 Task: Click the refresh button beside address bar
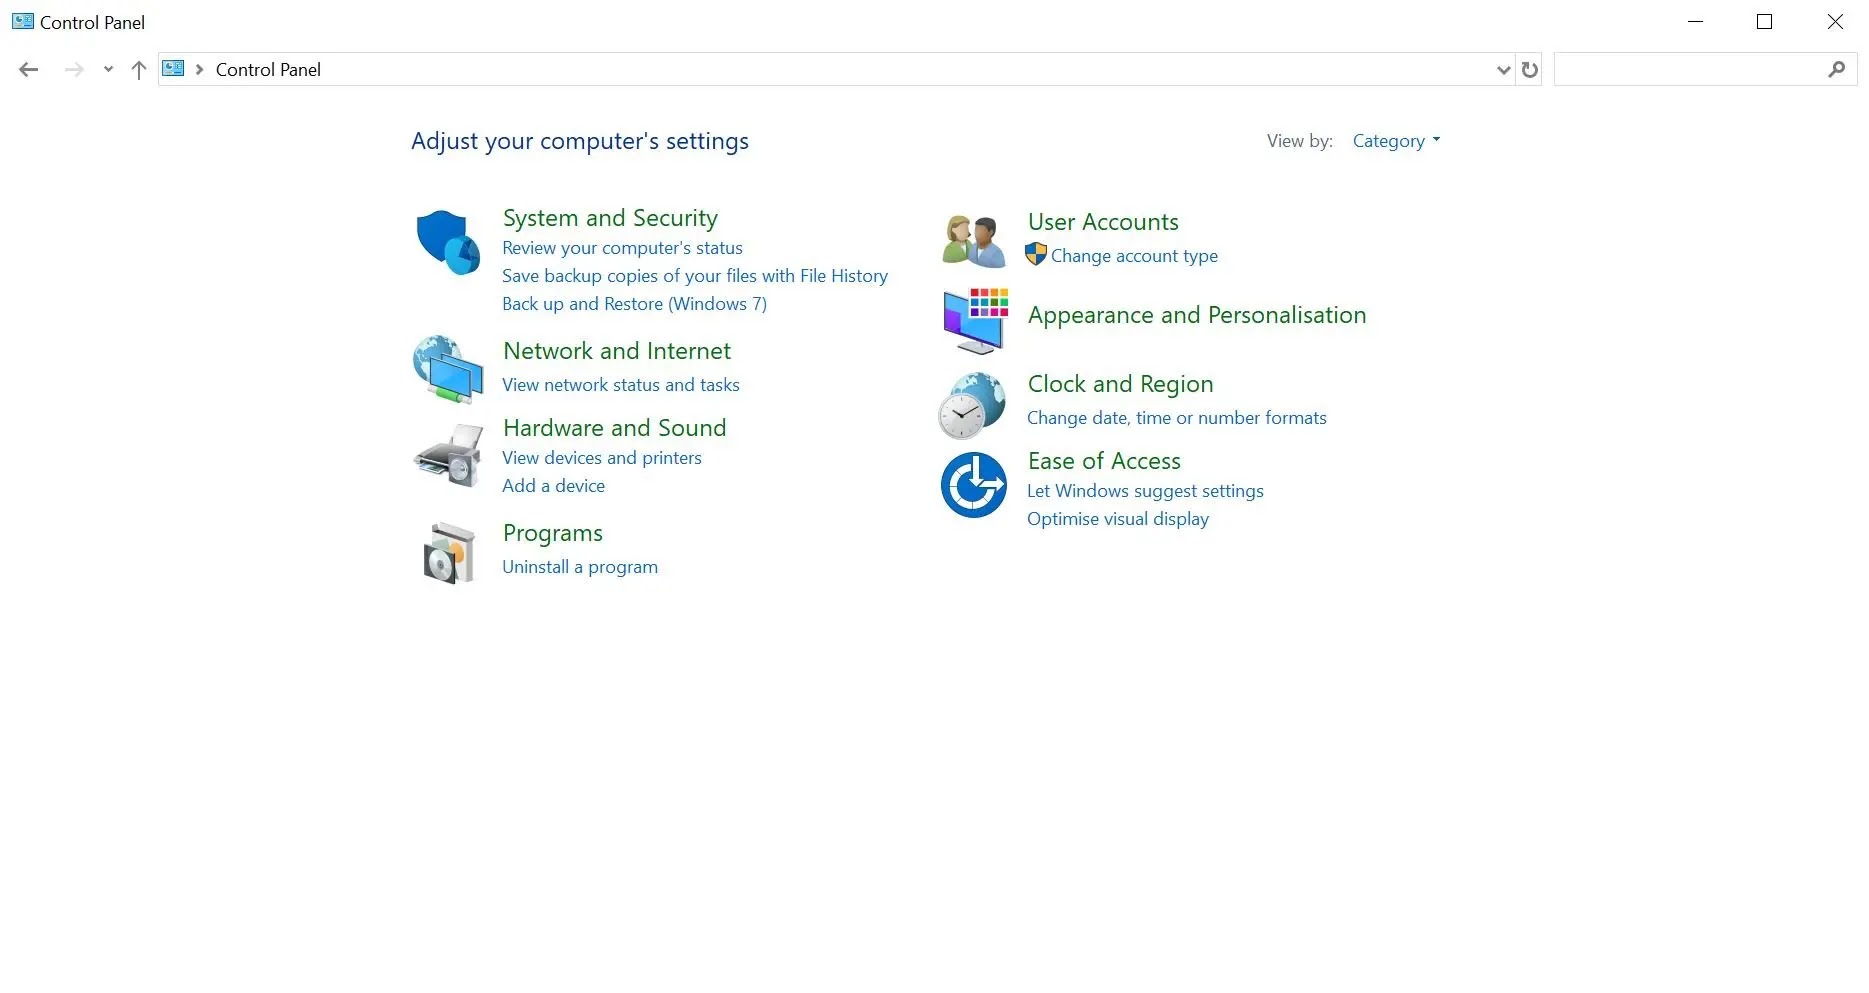click(1529, 69)
